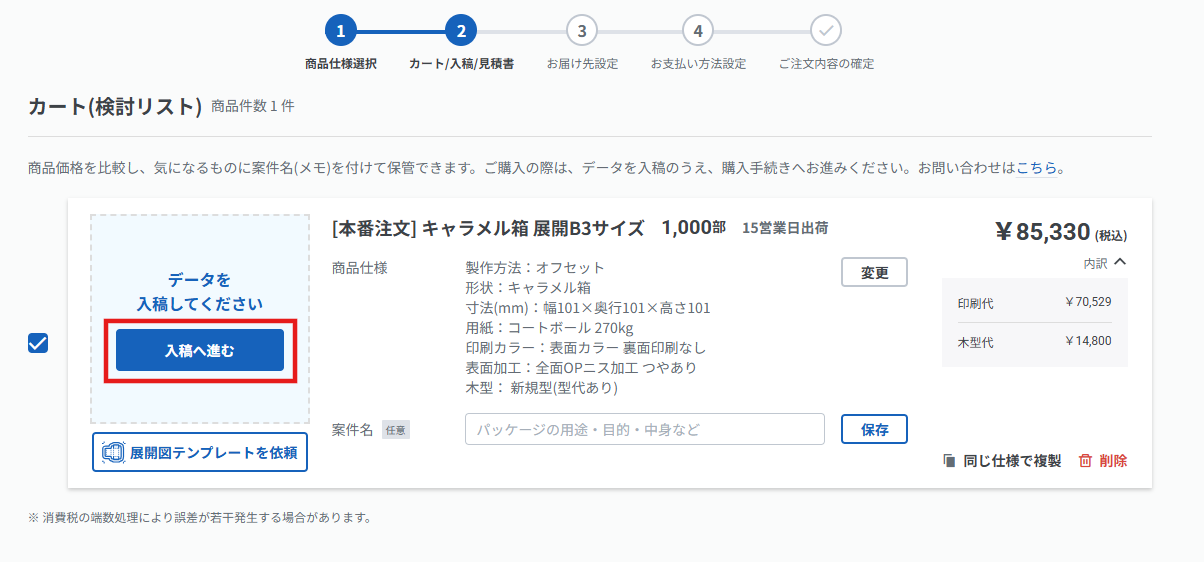This screenshot has height=562, width=1204.
Task: Save the 案件名 with 保存 button
Action: (x=874, y=429)
